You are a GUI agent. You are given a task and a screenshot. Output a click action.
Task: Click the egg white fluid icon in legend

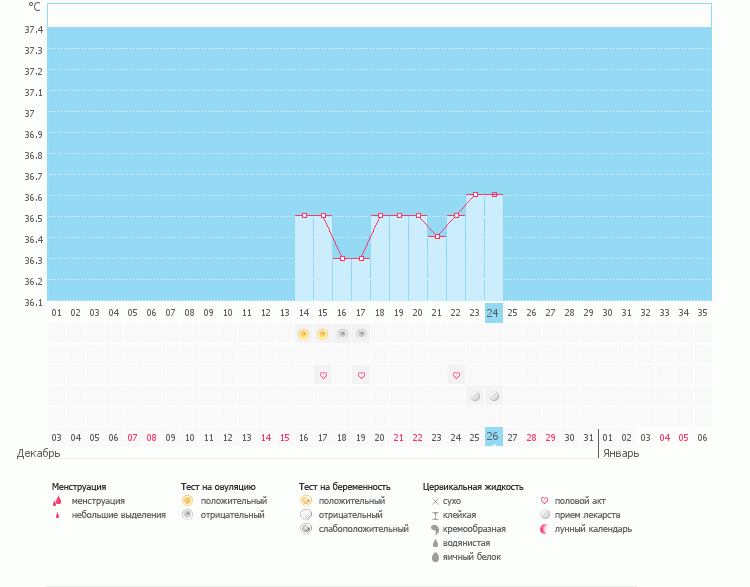[x=435, y=557]
